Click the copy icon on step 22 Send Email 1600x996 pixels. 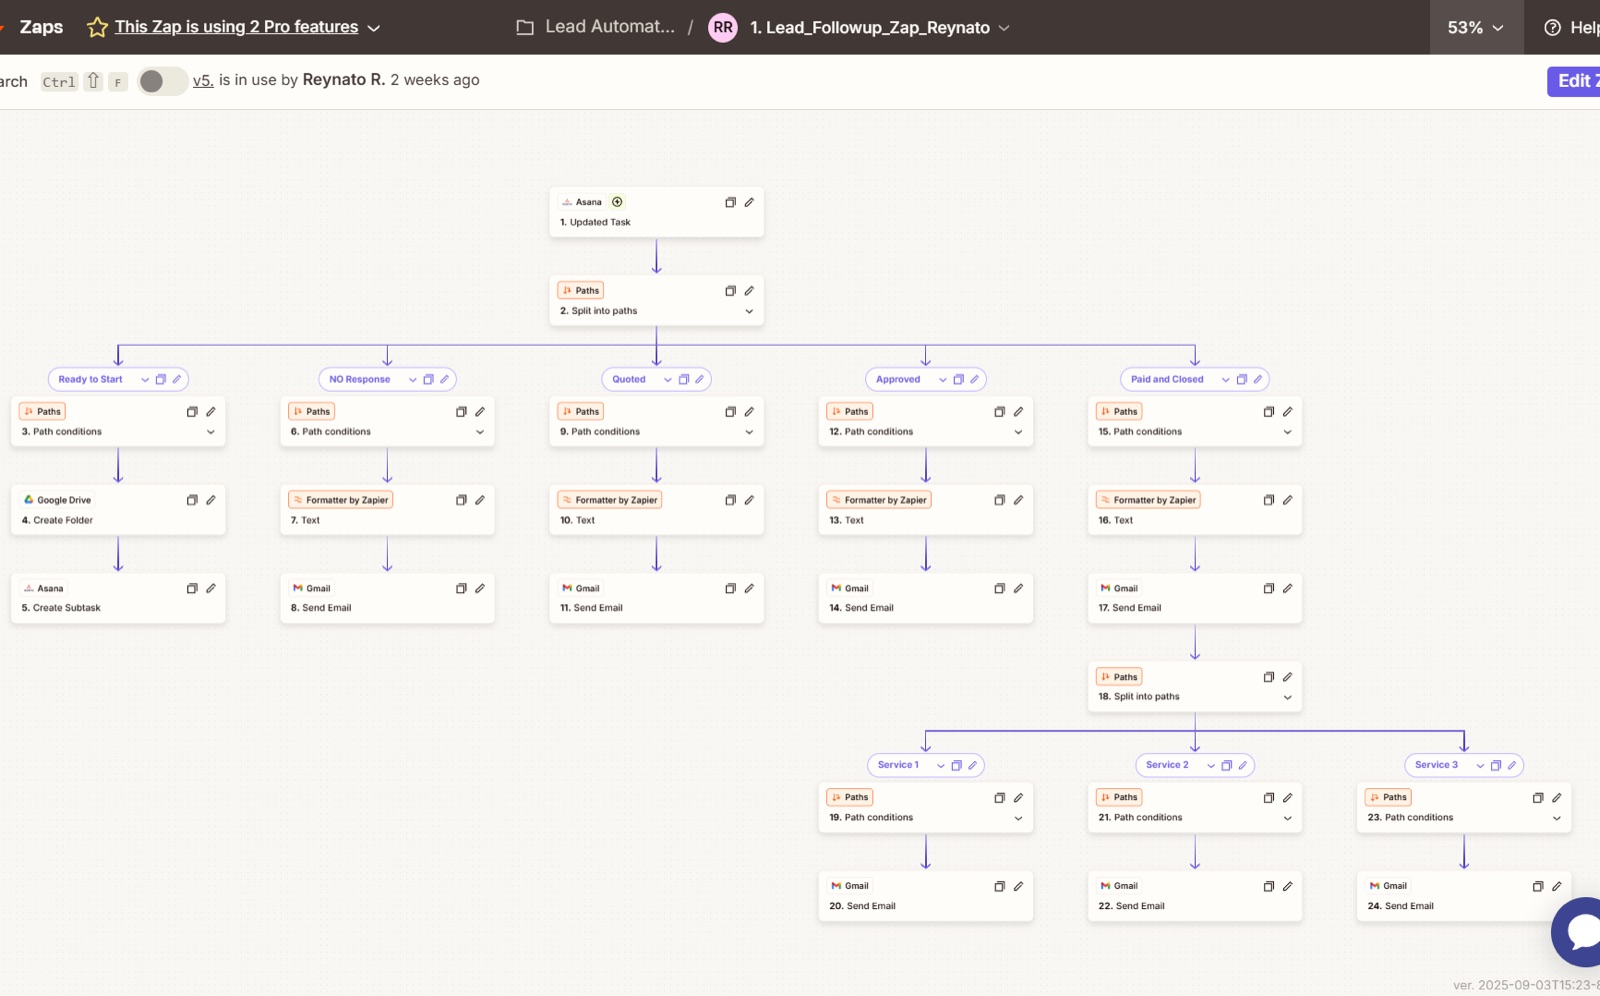click(x=1268, y=886)
